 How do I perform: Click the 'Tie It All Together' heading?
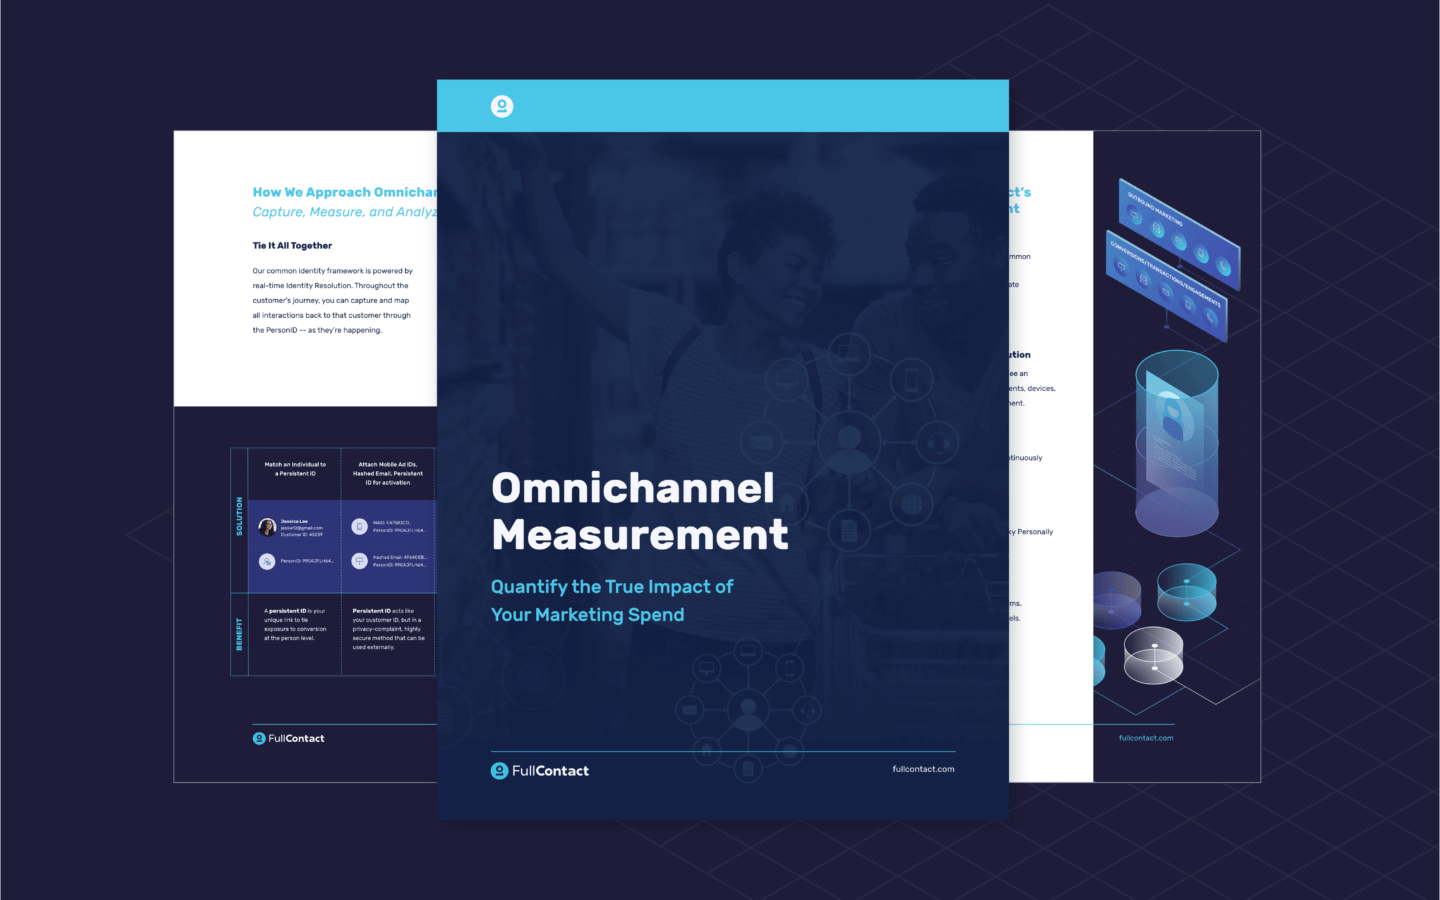click(292, 245)
